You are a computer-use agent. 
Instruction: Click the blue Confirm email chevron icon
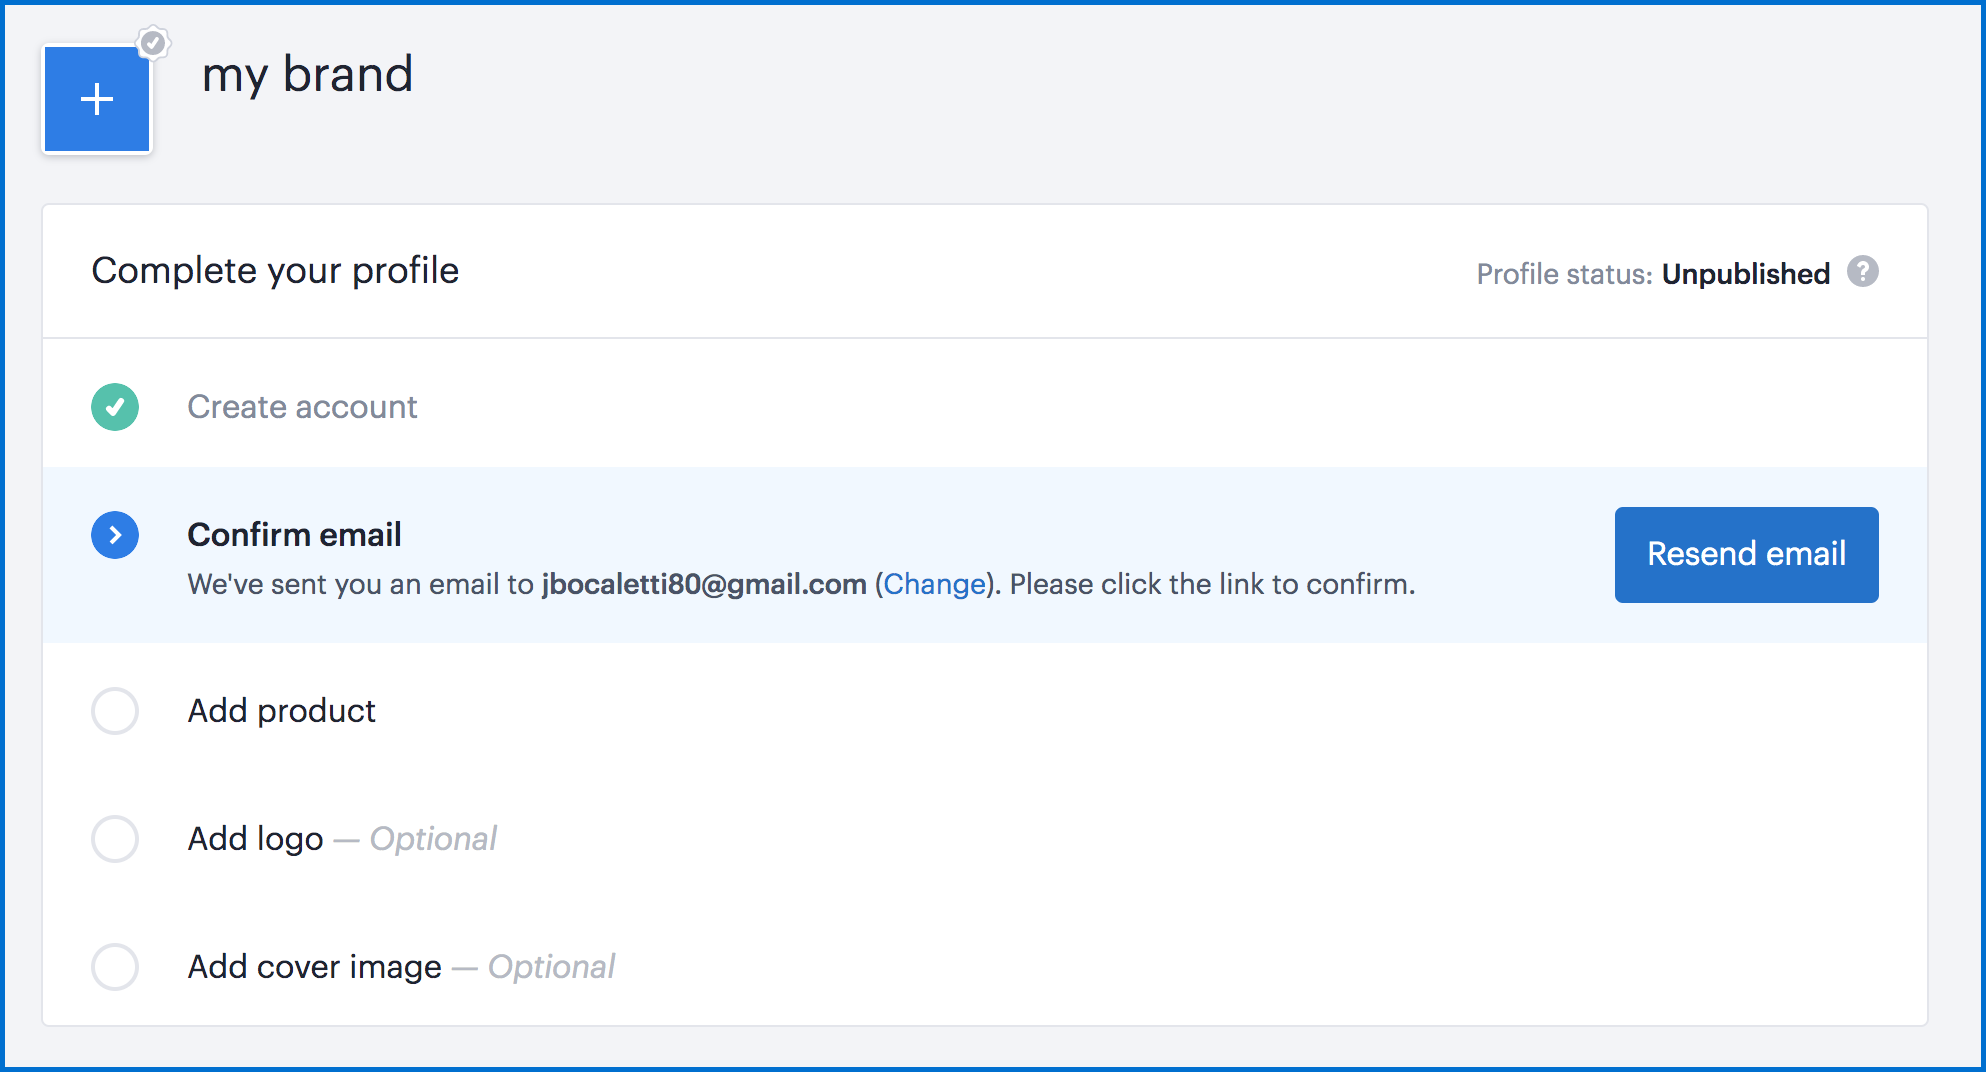[x=115, y=535]
